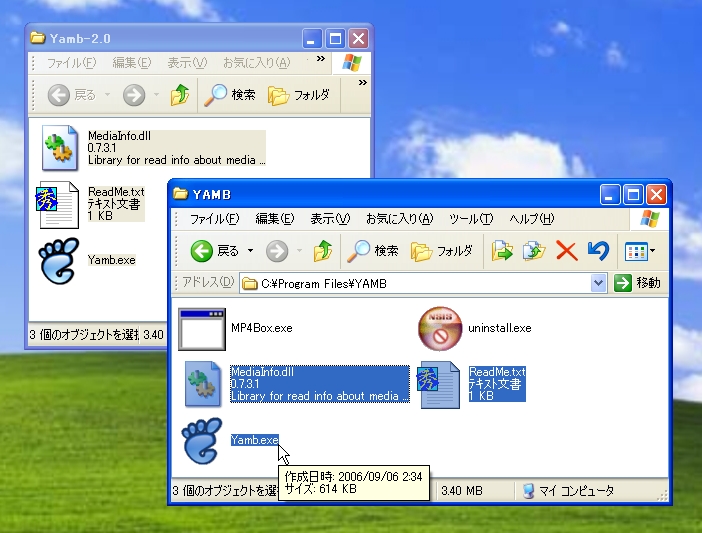Click the blue Undo arrow in YAMB toolbar
The image size is (702, 533).
[598, 251]
